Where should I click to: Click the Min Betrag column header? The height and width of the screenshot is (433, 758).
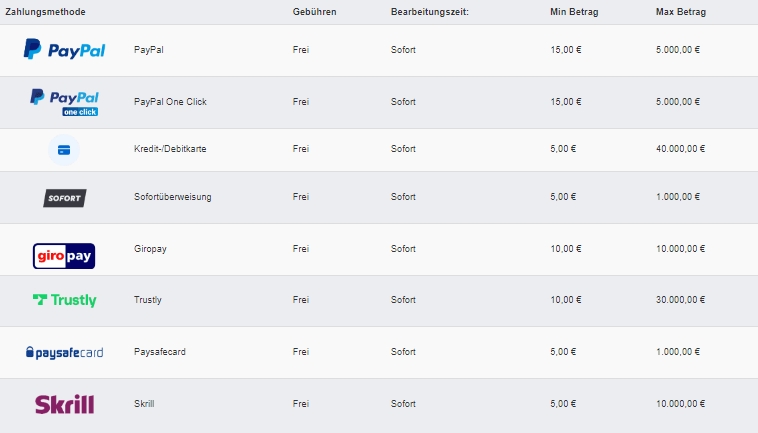[x=574, y=12]
